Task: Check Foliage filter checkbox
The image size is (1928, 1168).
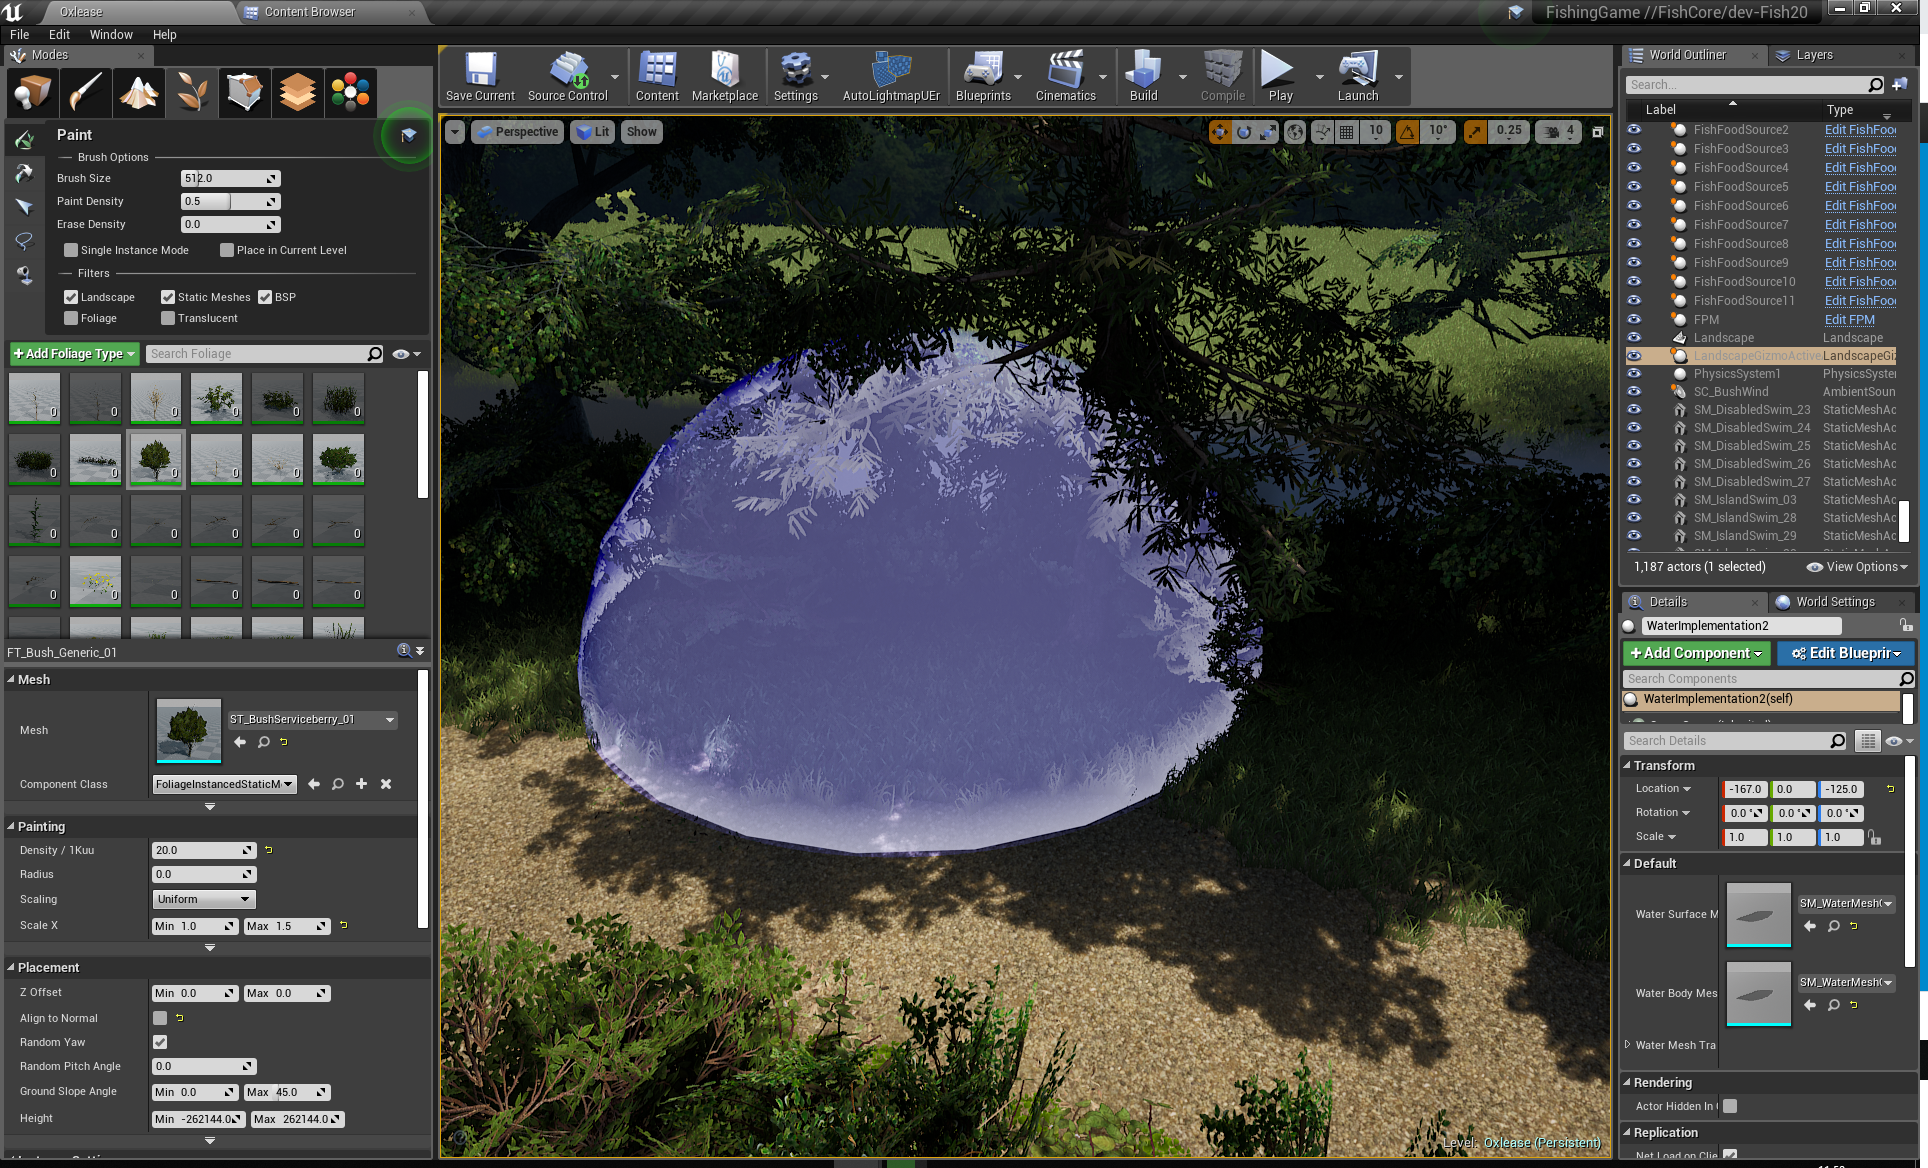Action: [x=71, y=318]
